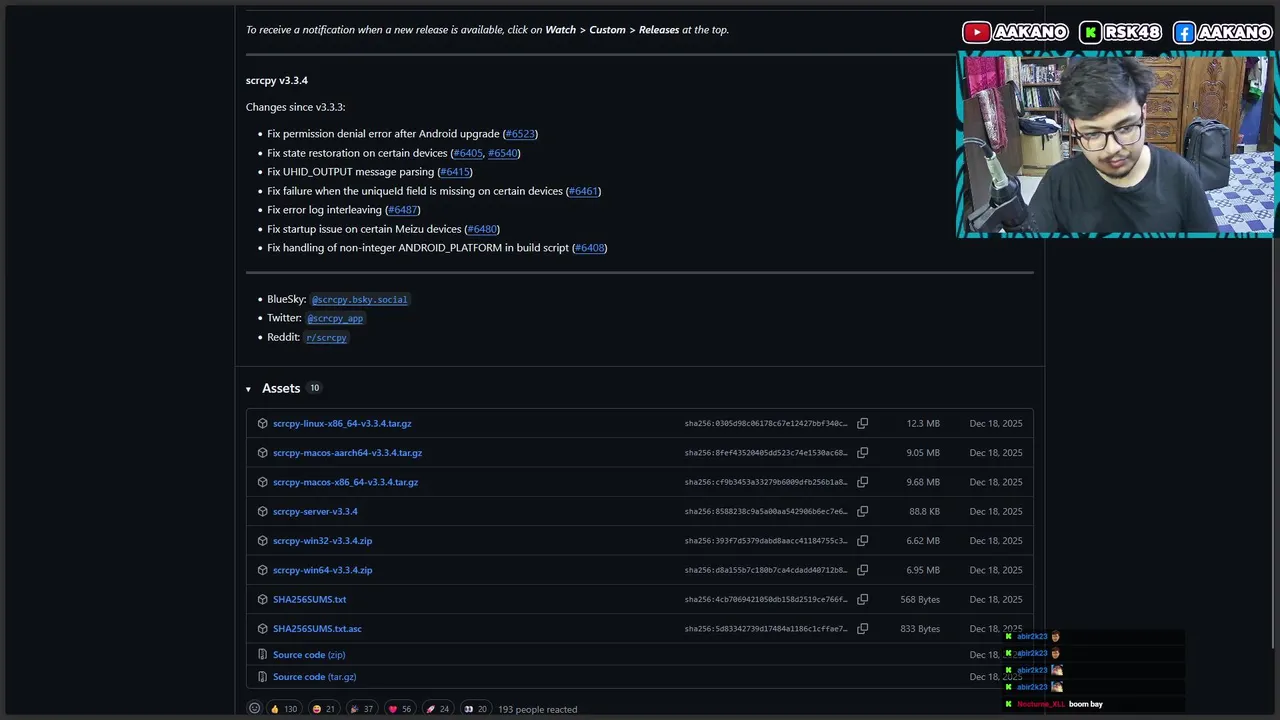The width and height of the screenshot is (1280, 720).
Task: Collapse the Assets section triangle
Action: (248, 389)
